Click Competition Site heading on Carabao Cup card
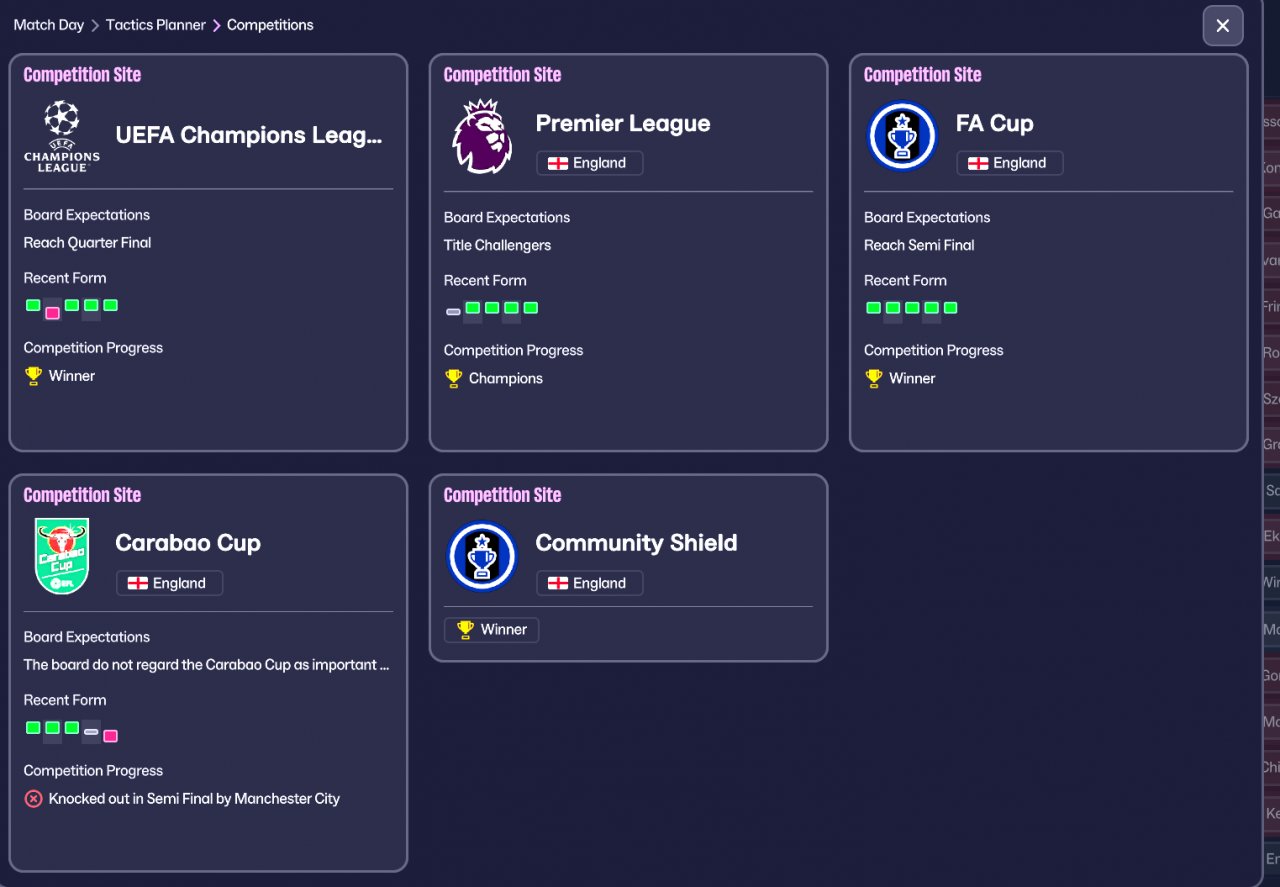 click(x=82, y=495)
